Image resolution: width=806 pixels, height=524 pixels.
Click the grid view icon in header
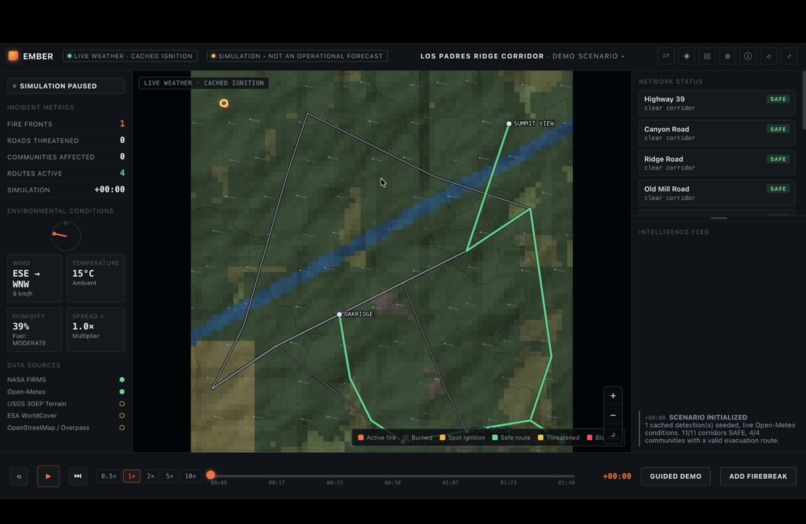707,56
